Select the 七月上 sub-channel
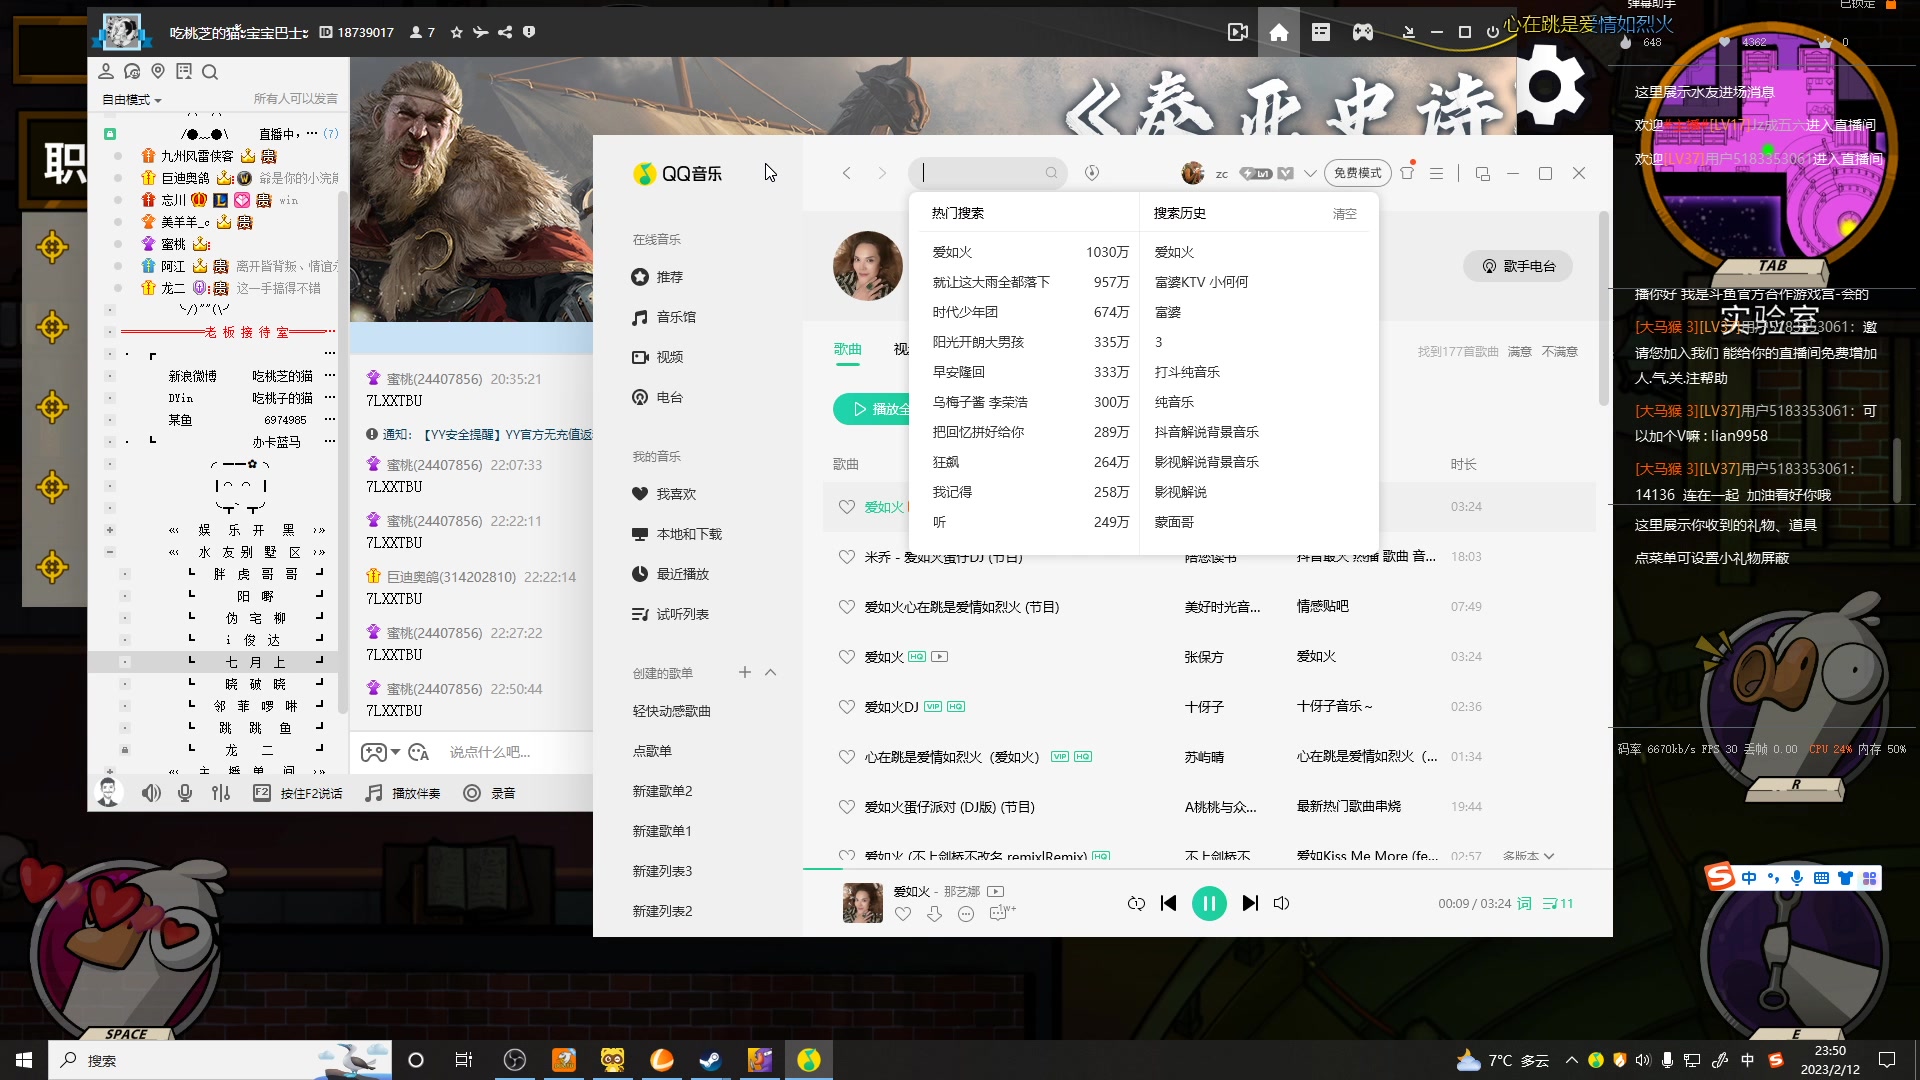 pos(255,662)
